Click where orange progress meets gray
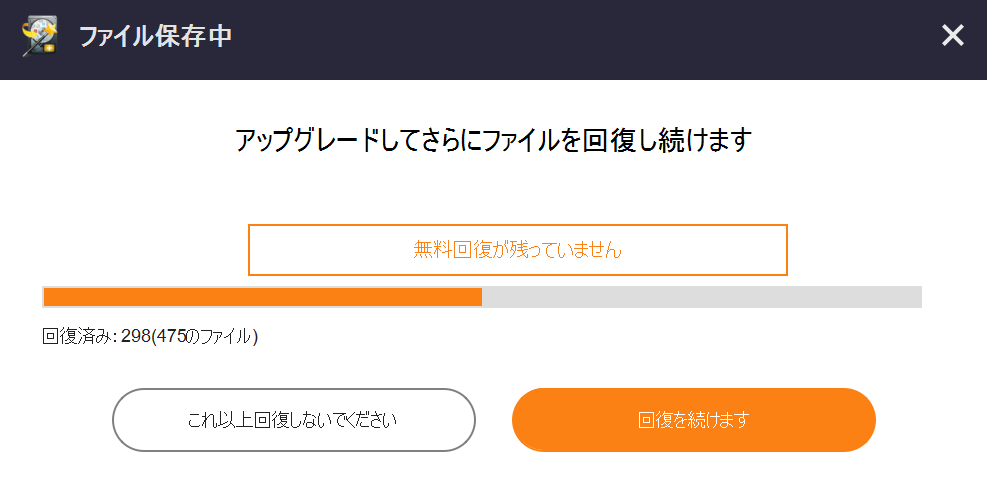Viewport: 987px width, 496px height. coord(482,297)
